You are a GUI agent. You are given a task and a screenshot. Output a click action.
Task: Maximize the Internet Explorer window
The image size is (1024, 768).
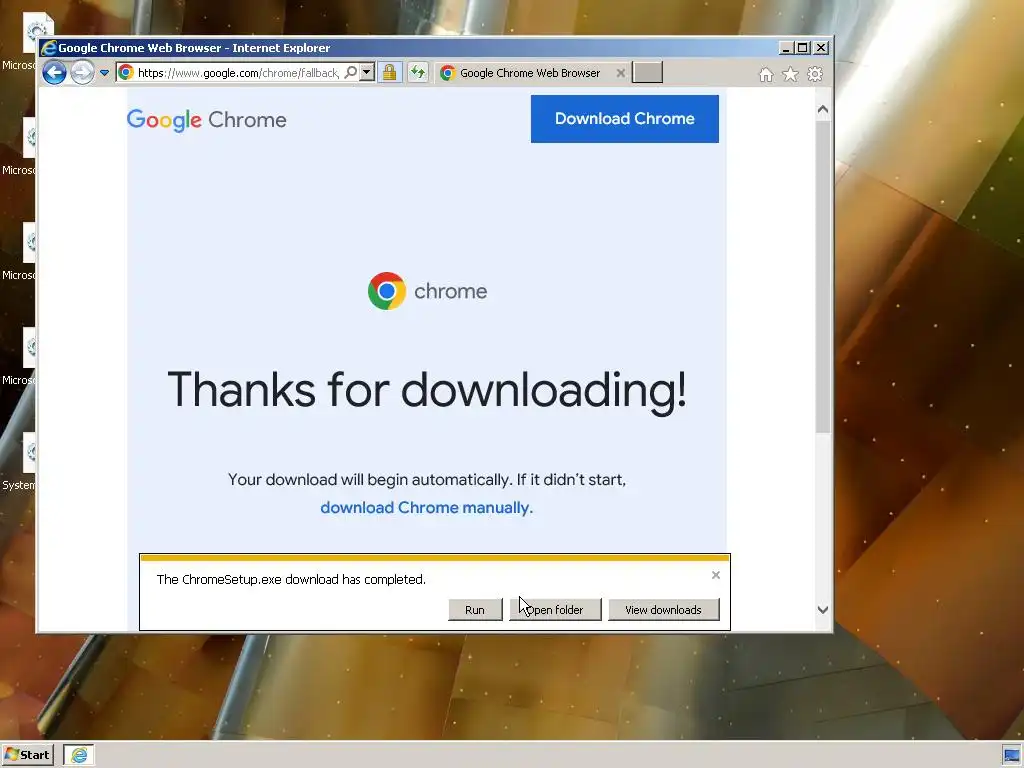click(803, 48)
